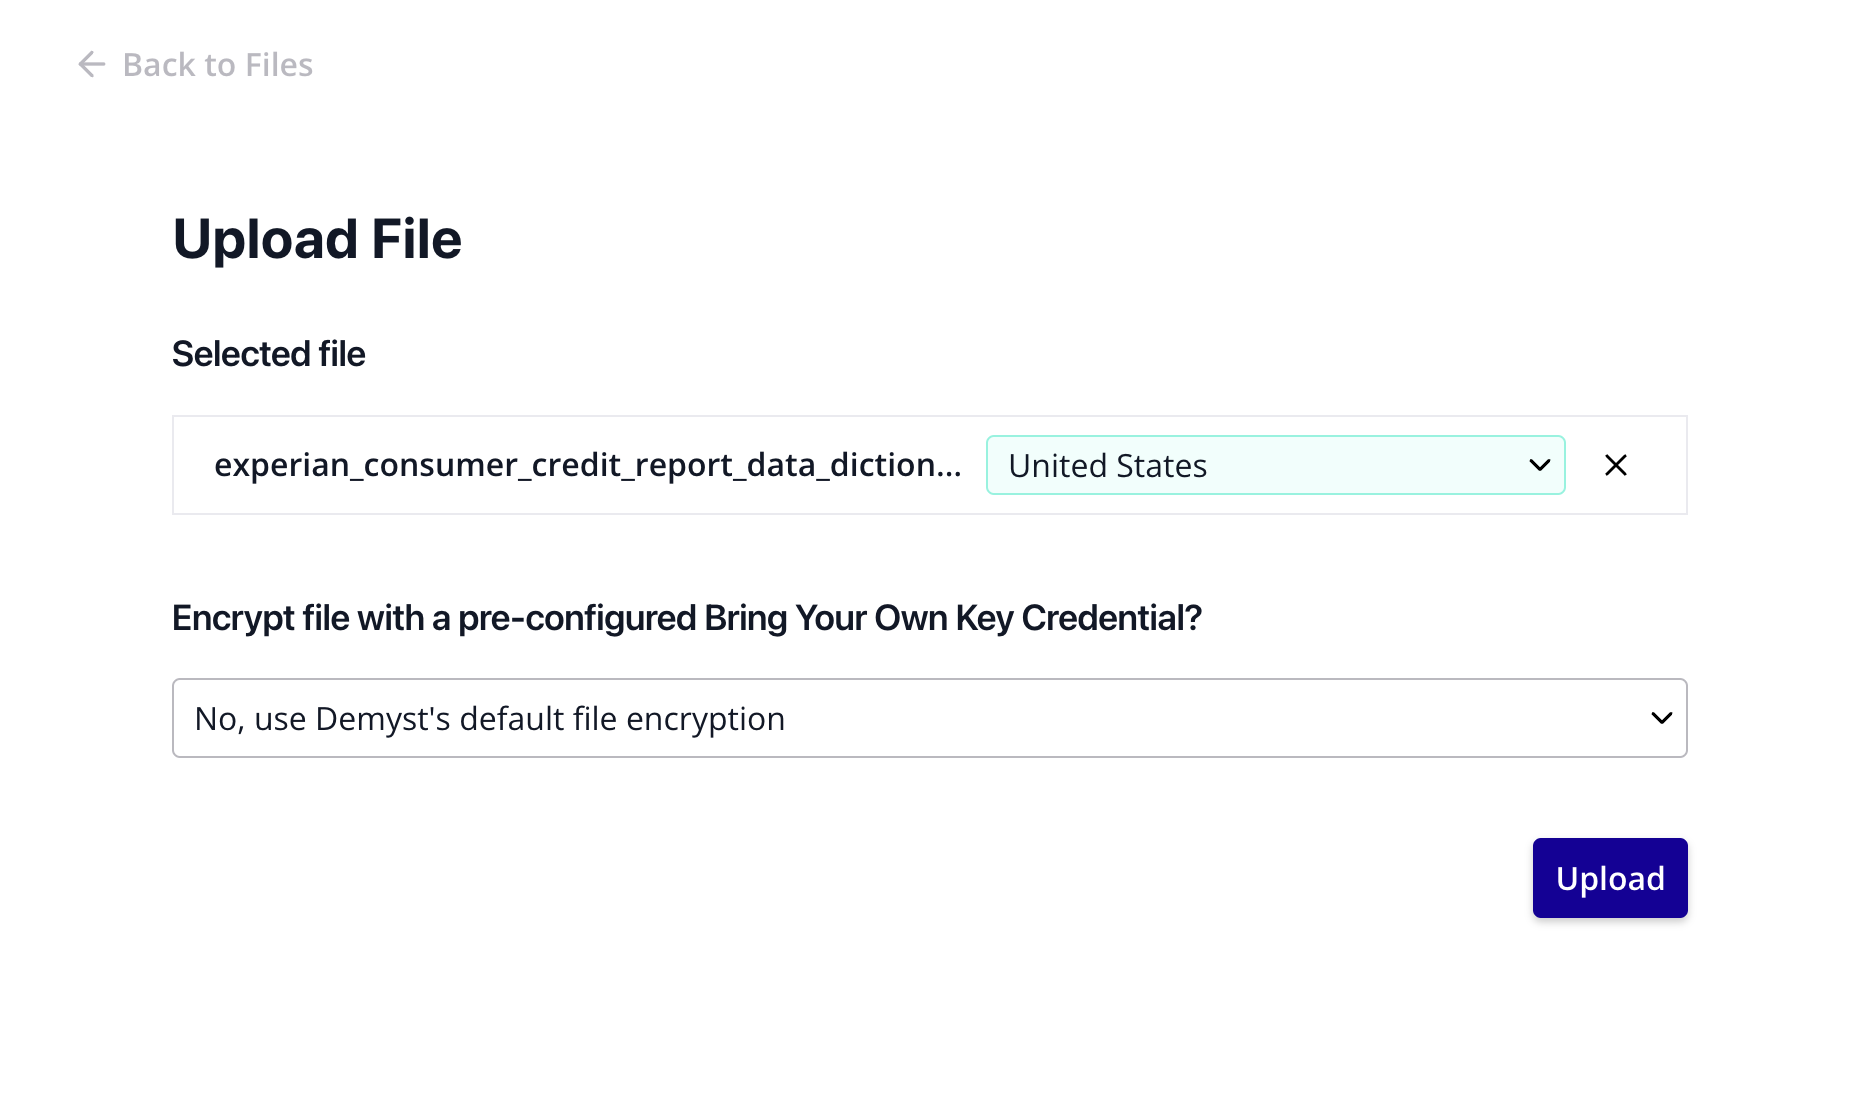Click the chevron on the encryption dropdown
The height and width of the screenshot is (1096, 1862).
tap(1661, 718)
